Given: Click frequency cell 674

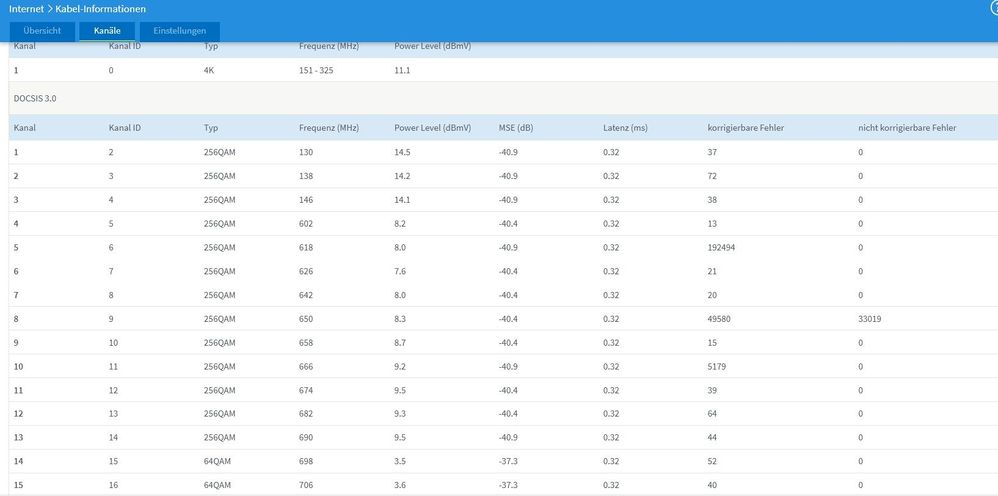Looking at the screenshot, I should 306,390.
